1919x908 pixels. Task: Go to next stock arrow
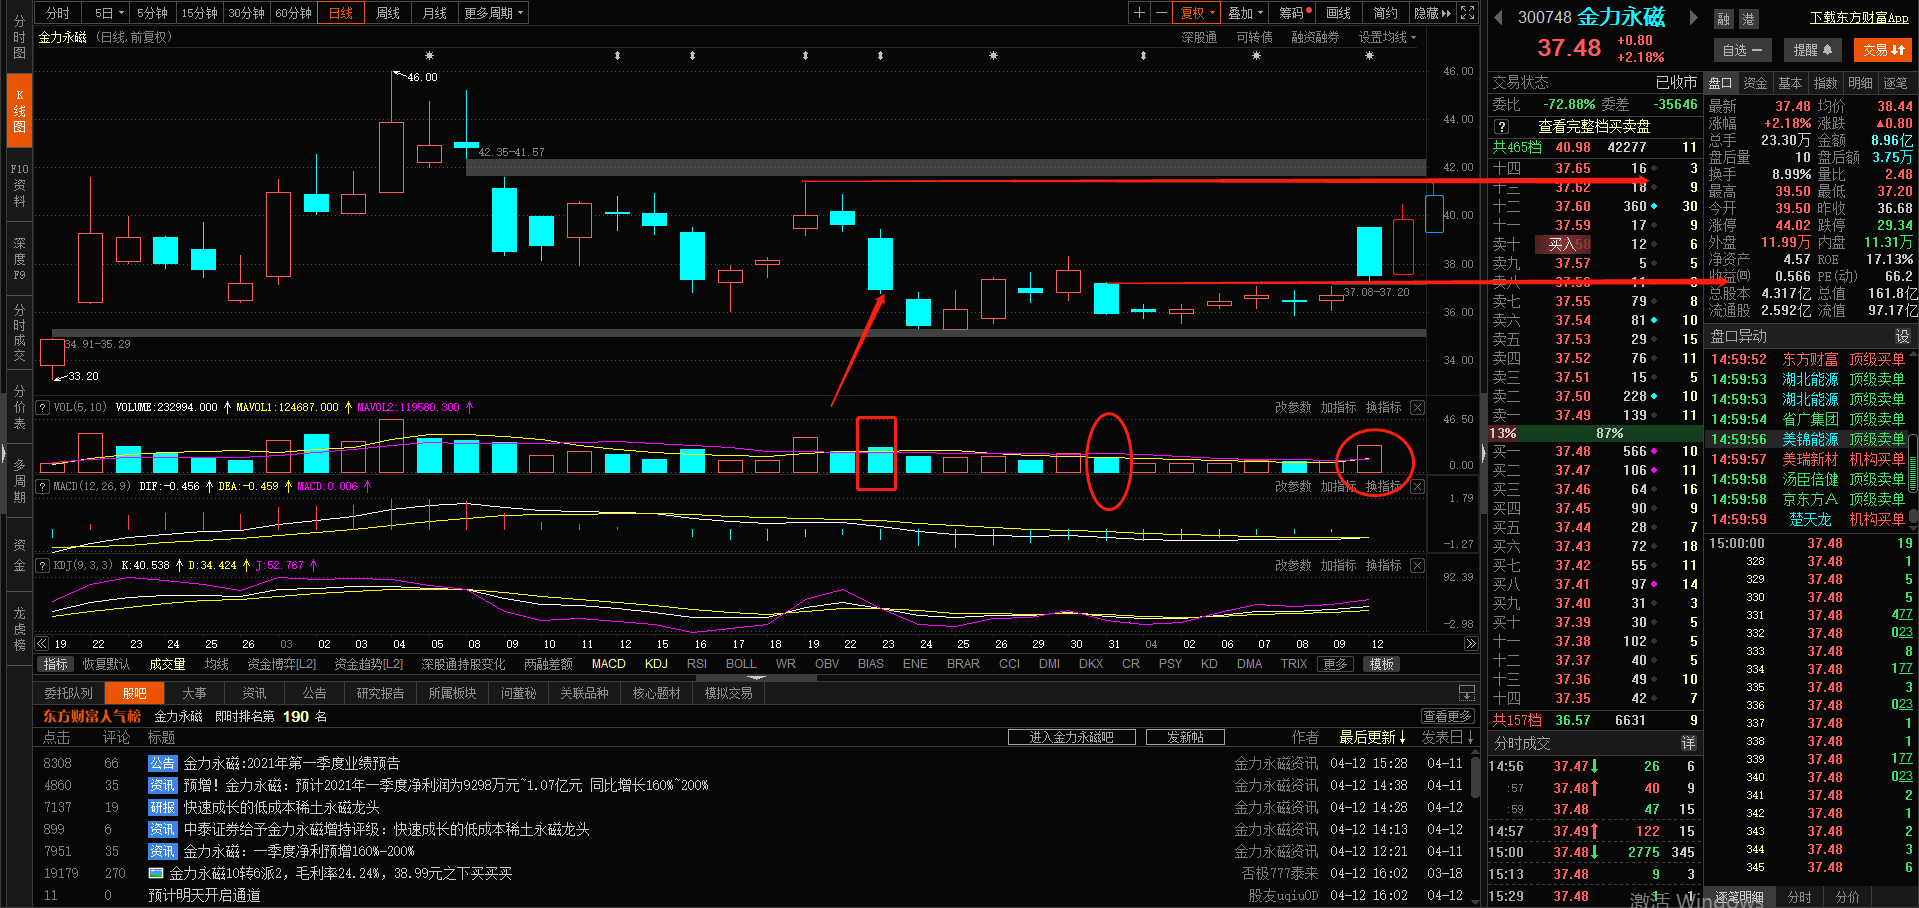(x=1693, y=18)
